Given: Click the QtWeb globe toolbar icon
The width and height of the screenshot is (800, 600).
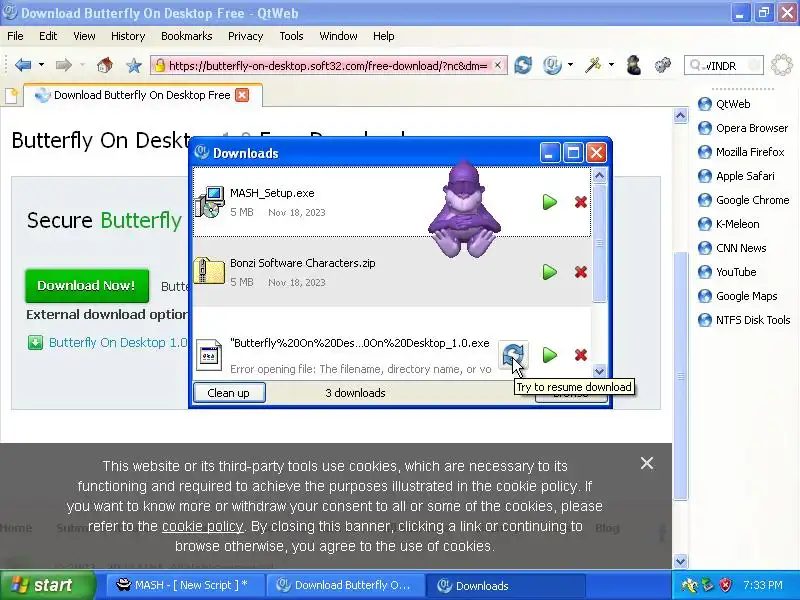Looking at the screenshot, I should tap(552, 65).
